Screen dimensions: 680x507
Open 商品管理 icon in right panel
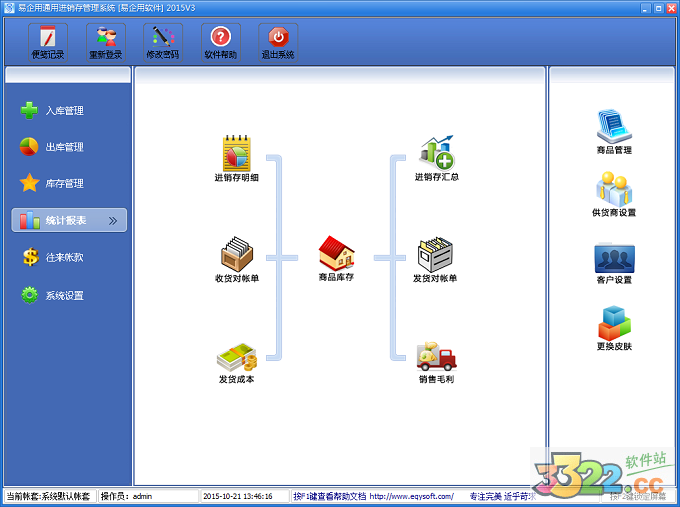tap(614, 132)
